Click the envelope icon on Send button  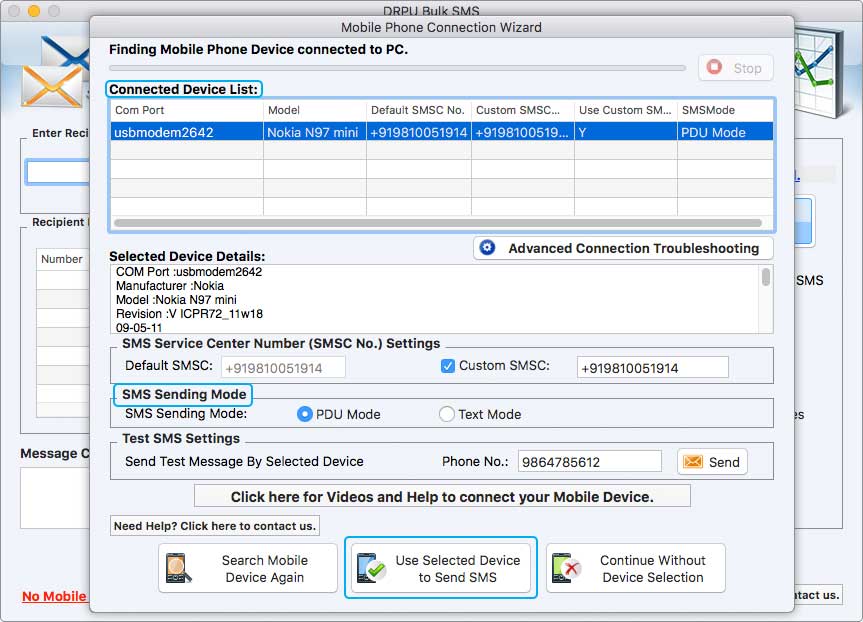pyautogui.click(x=693, y=462)
